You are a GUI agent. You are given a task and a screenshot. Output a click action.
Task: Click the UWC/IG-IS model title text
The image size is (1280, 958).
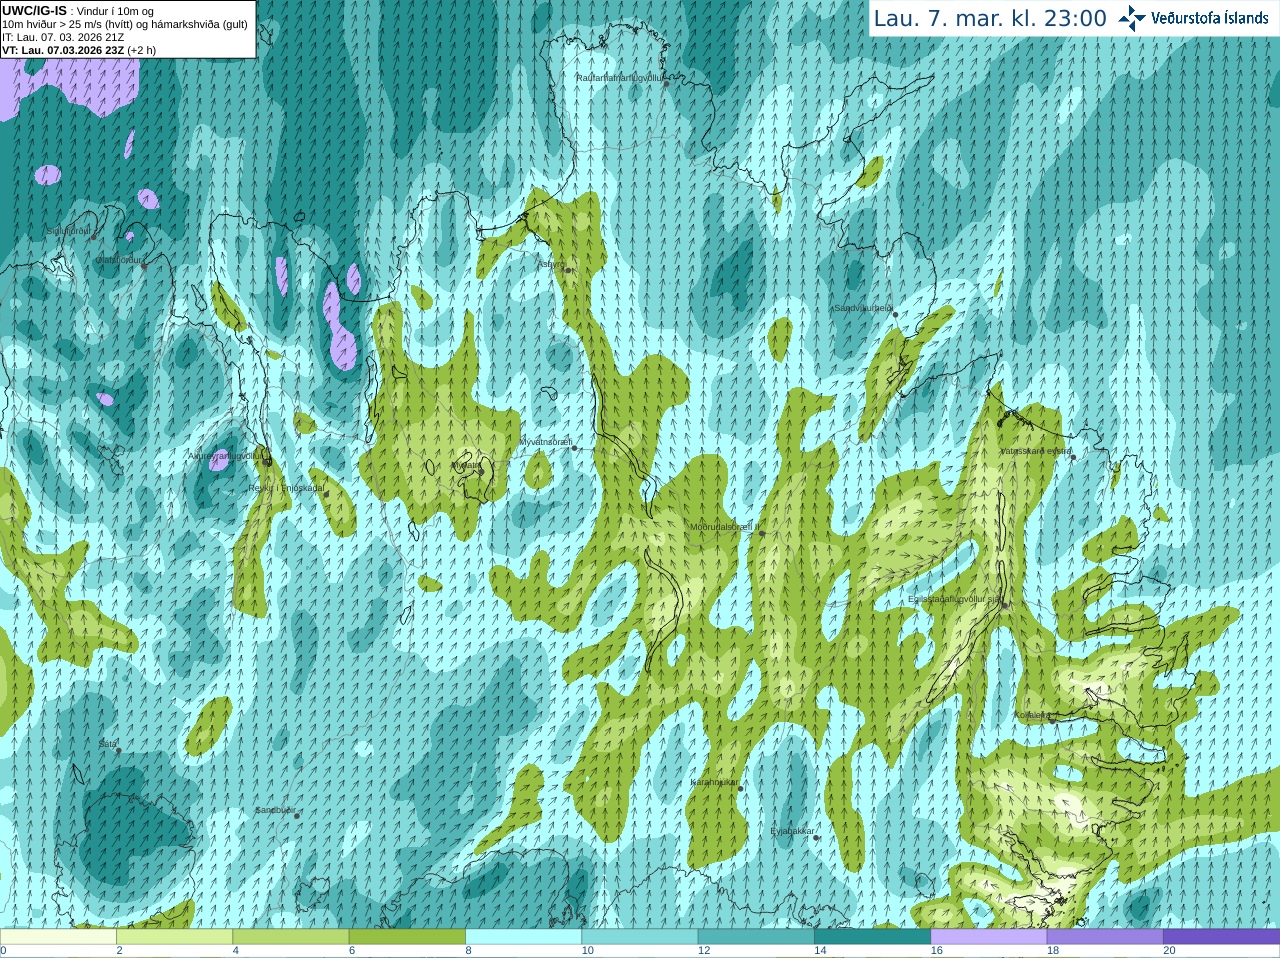click(35, 10)
